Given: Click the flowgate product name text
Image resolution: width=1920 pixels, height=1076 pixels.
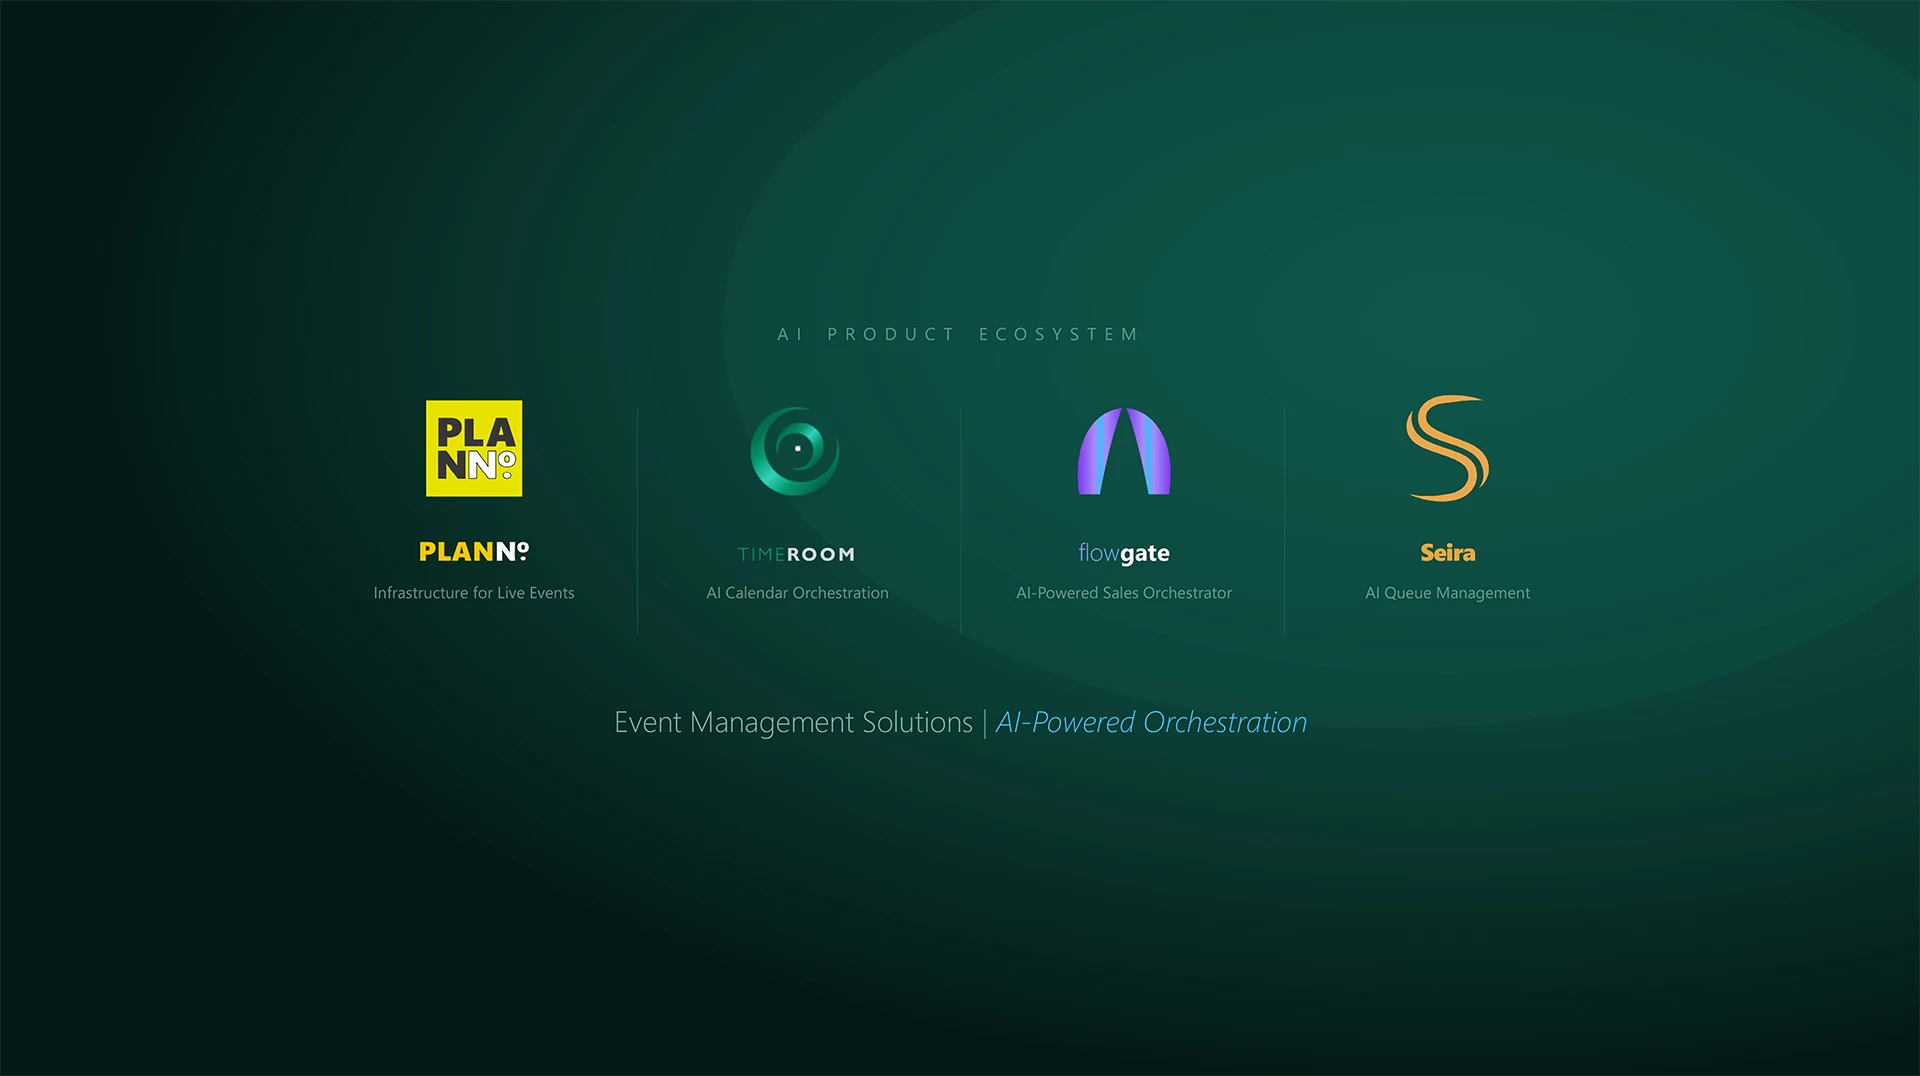Looking at the screenshot, I should tap(1124, 553).
